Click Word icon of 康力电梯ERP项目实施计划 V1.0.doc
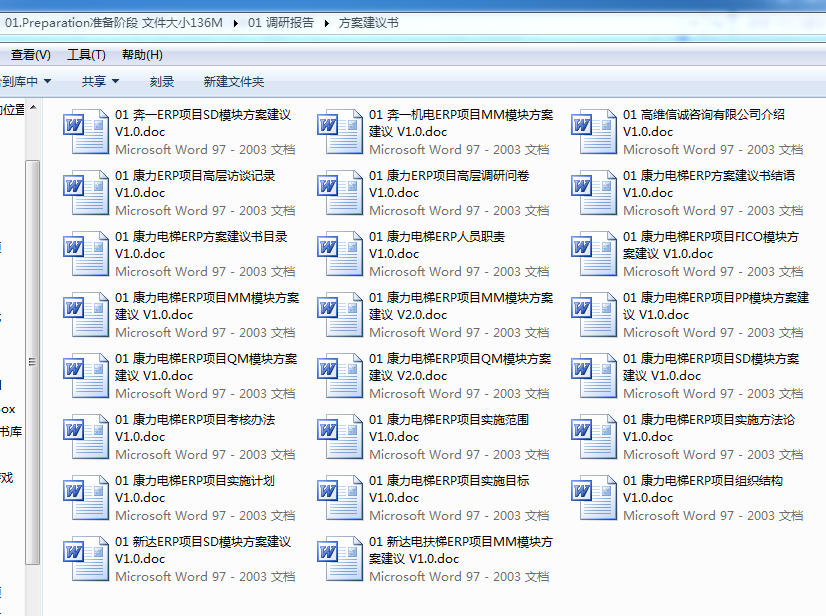The height and width of the screenshot is (616, 826). click(x=86, y=498)
